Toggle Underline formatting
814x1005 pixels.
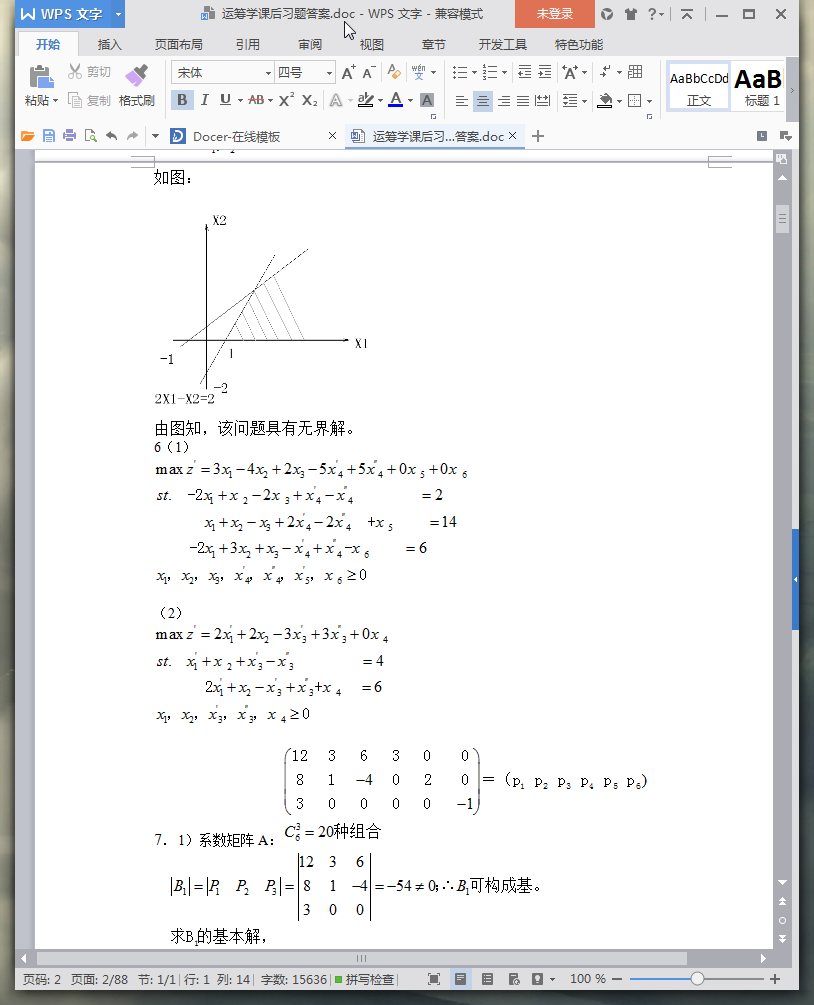click(x=225, y=100)
